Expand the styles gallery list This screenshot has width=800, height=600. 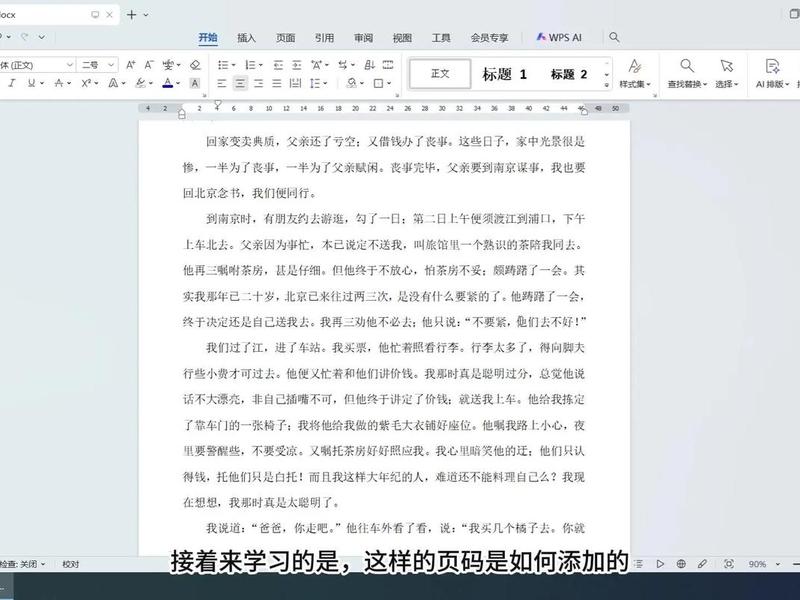pyautogui.click(x=607, y=85)
